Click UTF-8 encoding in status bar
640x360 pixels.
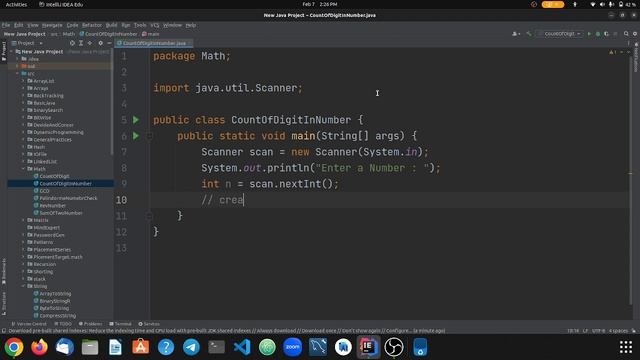(598, 331)
